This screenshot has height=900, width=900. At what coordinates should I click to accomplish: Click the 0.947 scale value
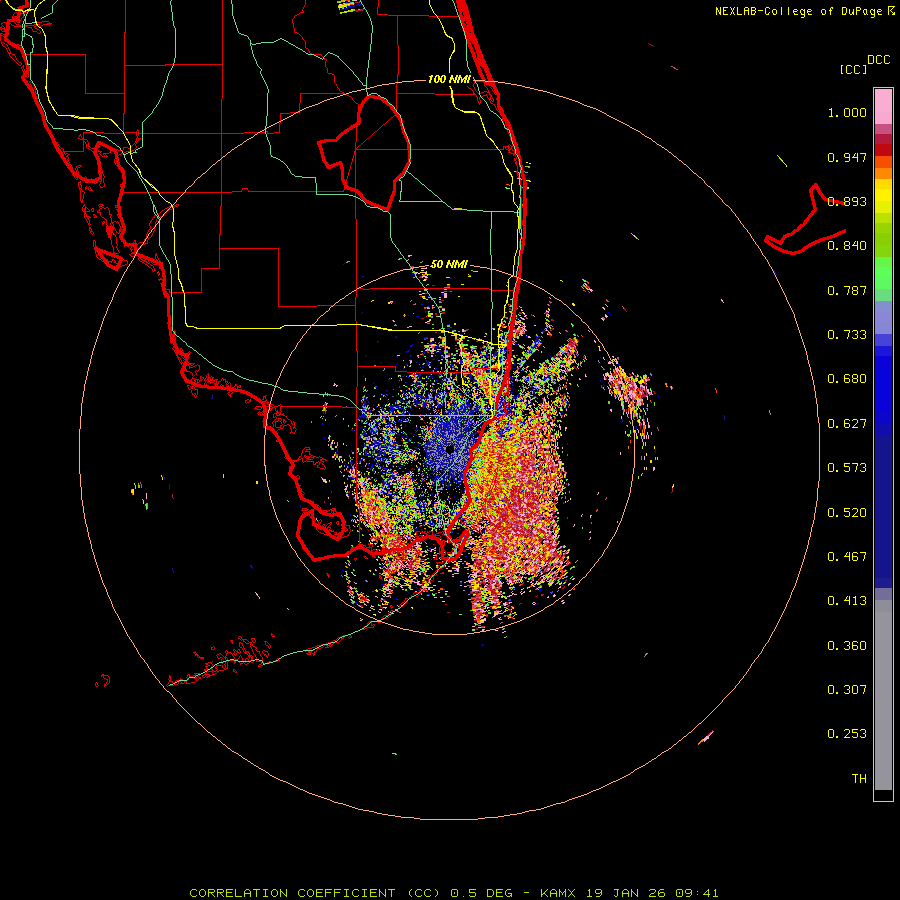tap(847, 157)
